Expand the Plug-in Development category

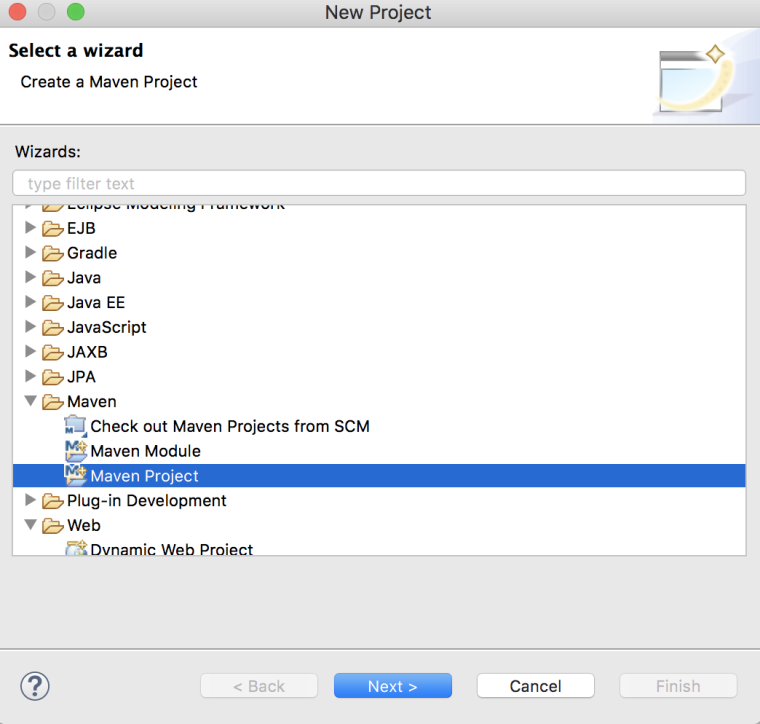(x=30, y=500)
